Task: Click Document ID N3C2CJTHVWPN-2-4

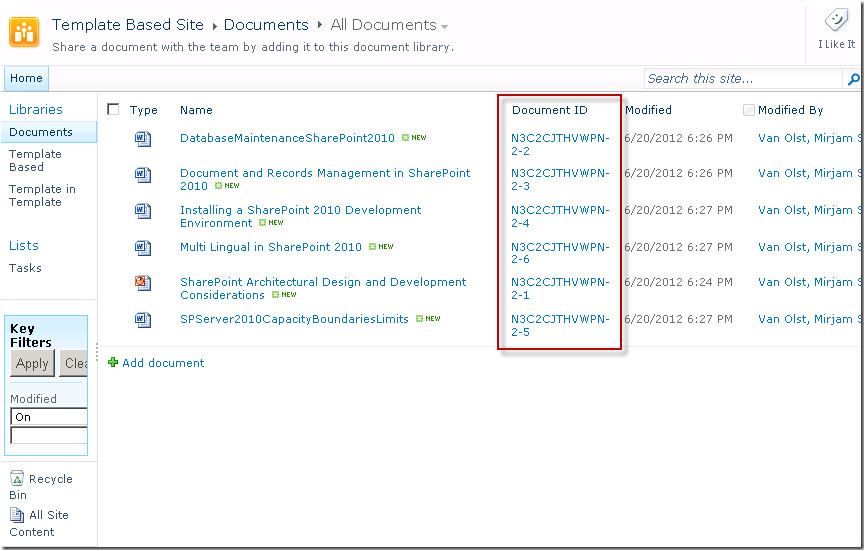Action: 560,216
